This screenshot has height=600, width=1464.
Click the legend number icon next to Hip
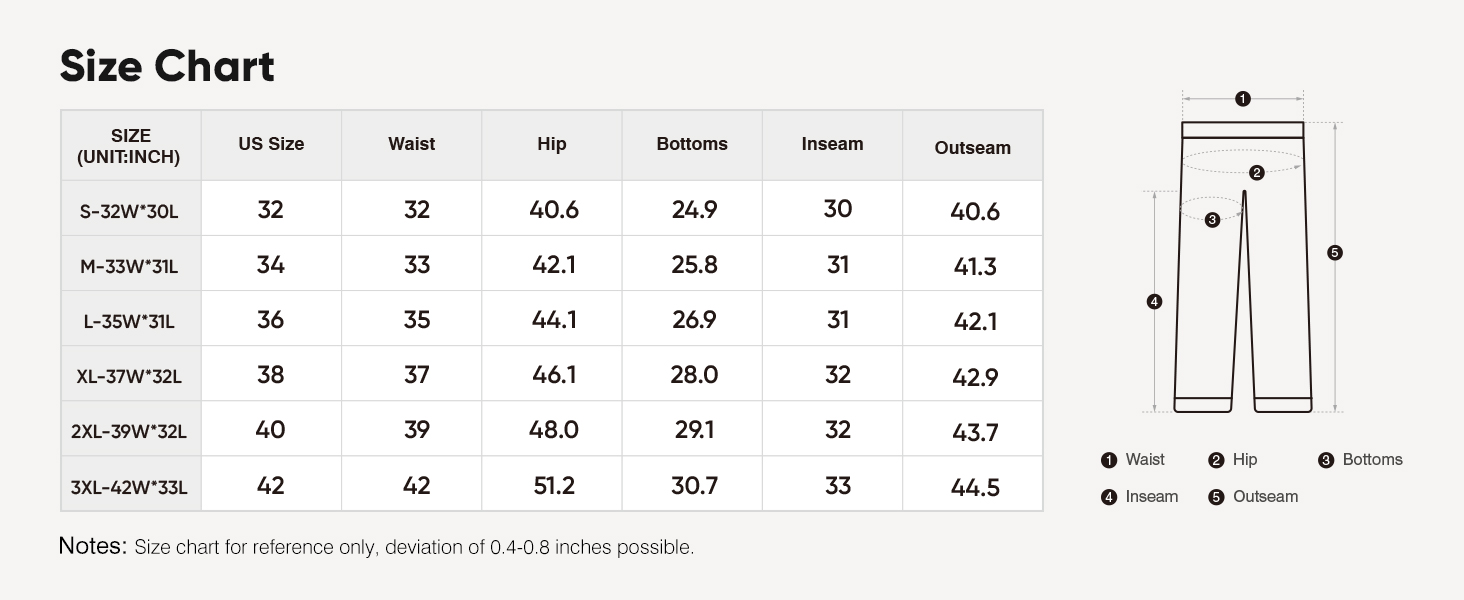click(x=1216, y=460)
